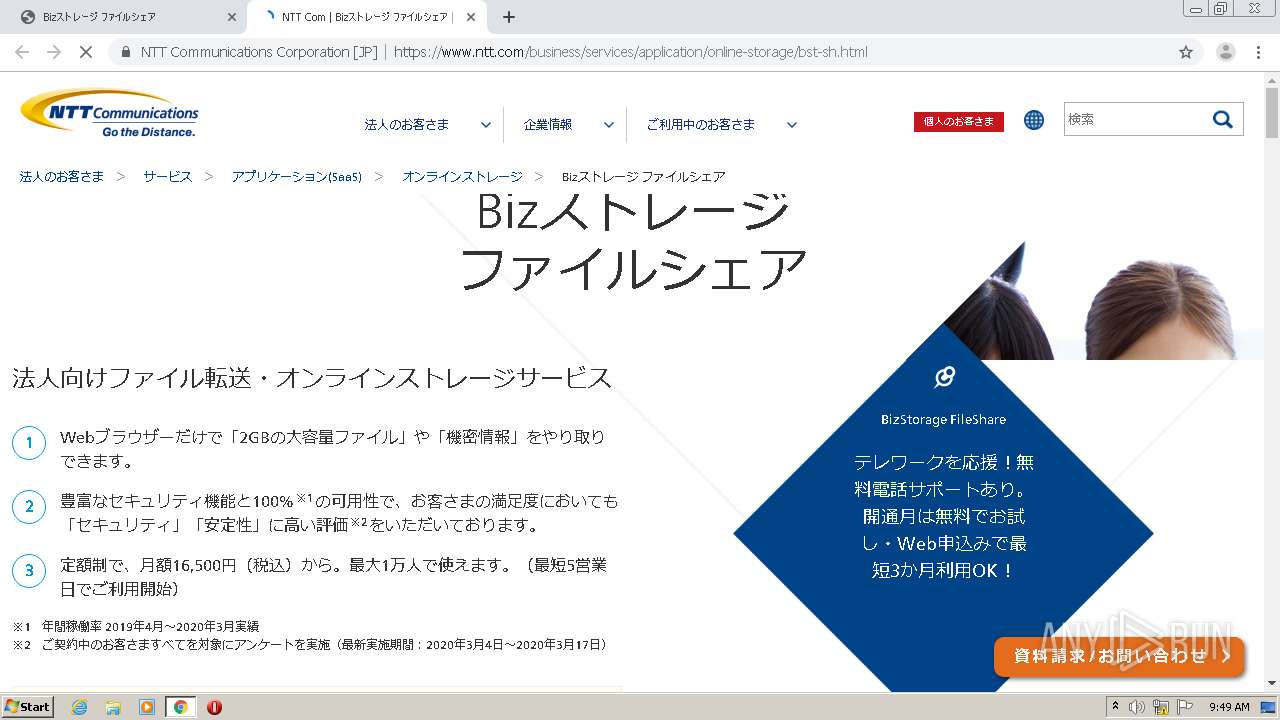Click the numbered circle 2 item
Viewport: 1280px width, 720px height.
coord(29,506)
